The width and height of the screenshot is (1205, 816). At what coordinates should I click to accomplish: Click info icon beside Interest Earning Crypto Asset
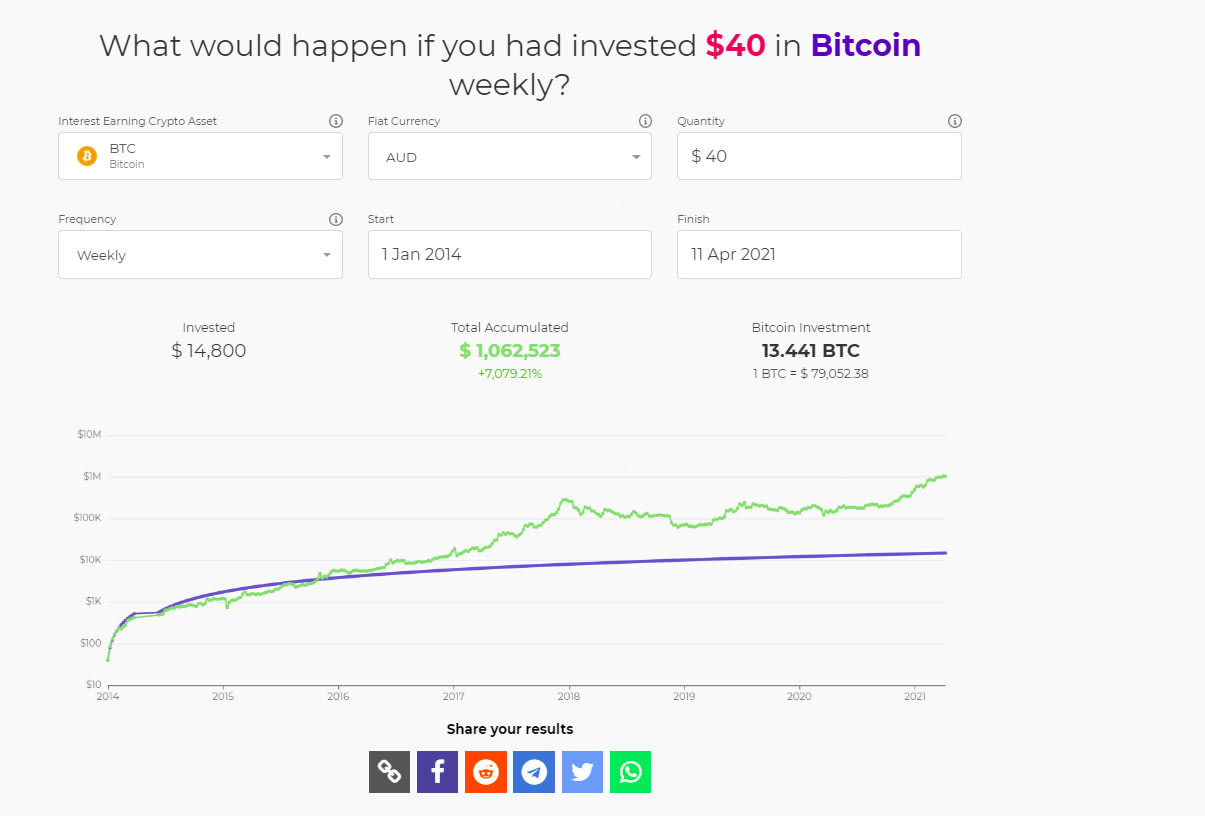(x=336, y=121)
